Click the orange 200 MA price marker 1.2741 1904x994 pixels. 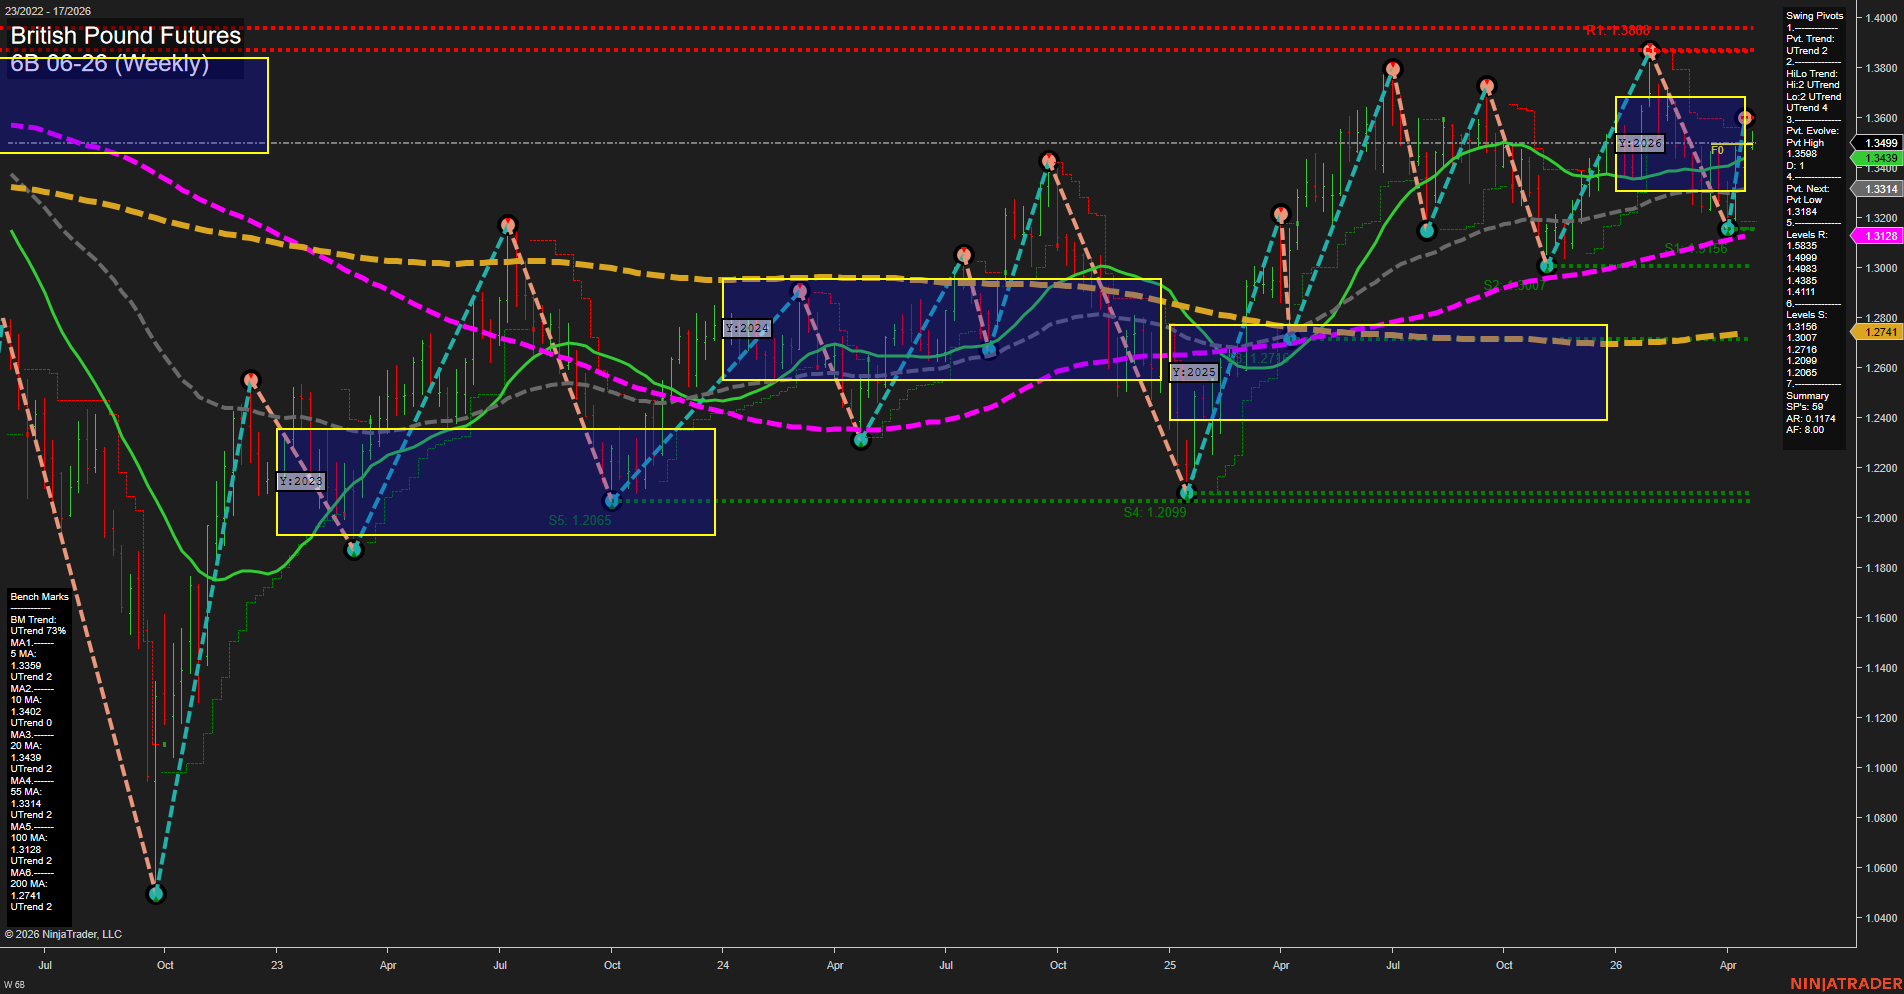(1878, 330)
